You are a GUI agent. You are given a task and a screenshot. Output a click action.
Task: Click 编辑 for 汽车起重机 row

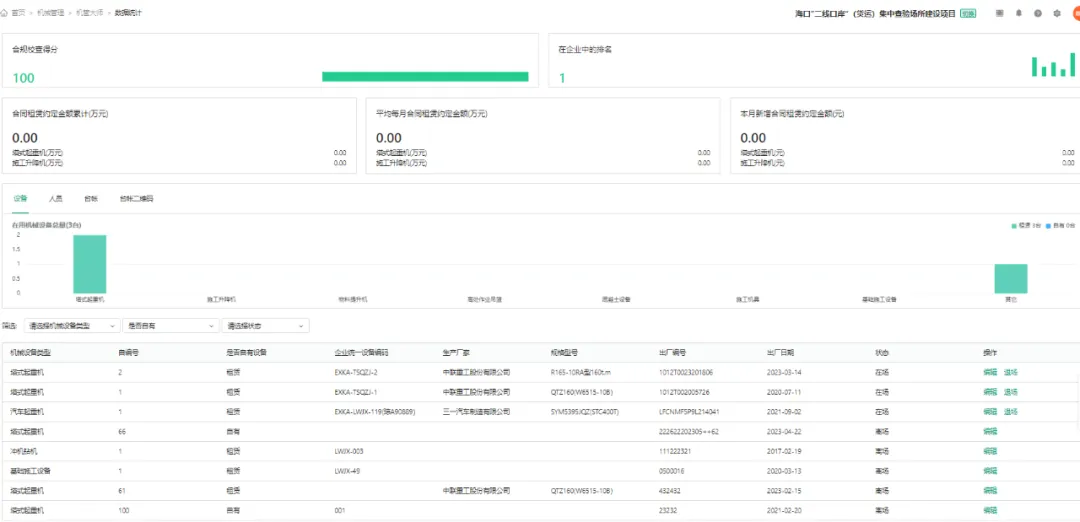click(990, 412)
